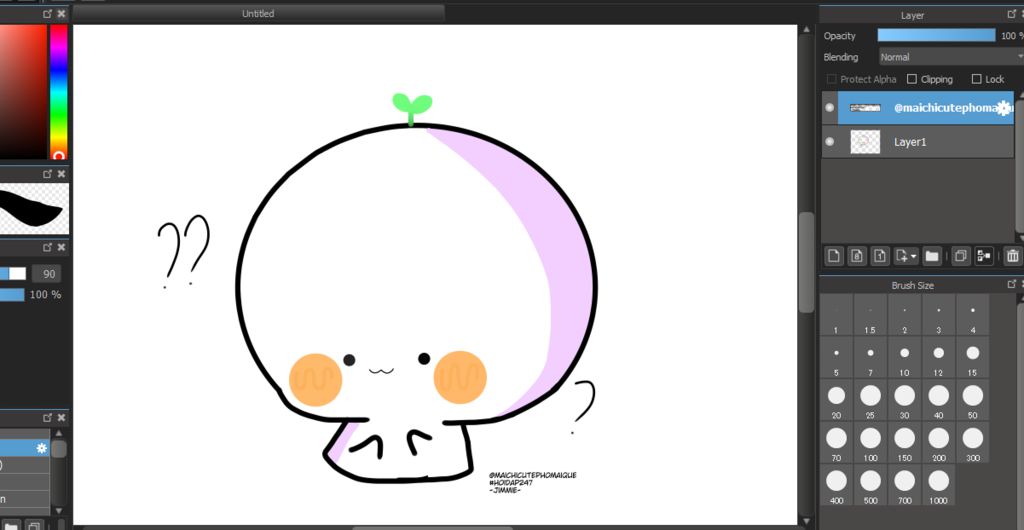Choose the 100 brush size

(x=871, y=443)
